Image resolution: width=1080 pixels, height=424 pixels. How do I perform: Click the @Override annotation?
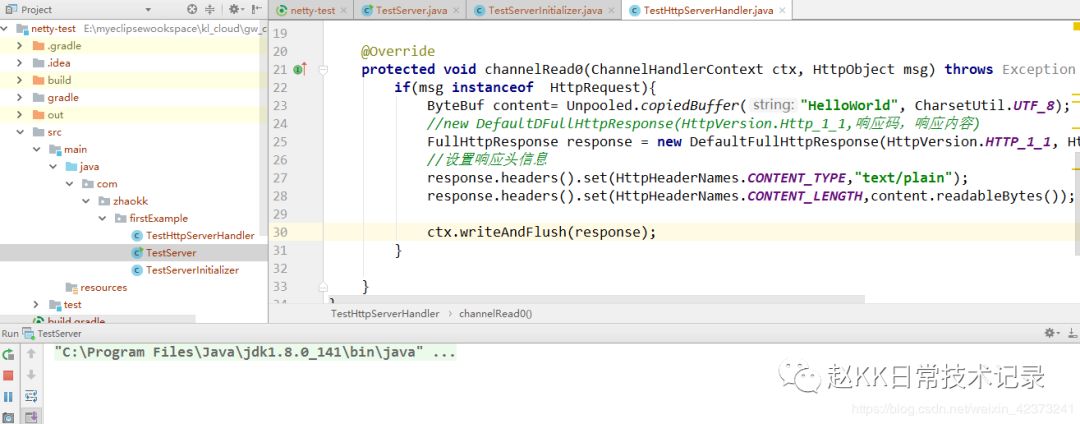[398, 52]
